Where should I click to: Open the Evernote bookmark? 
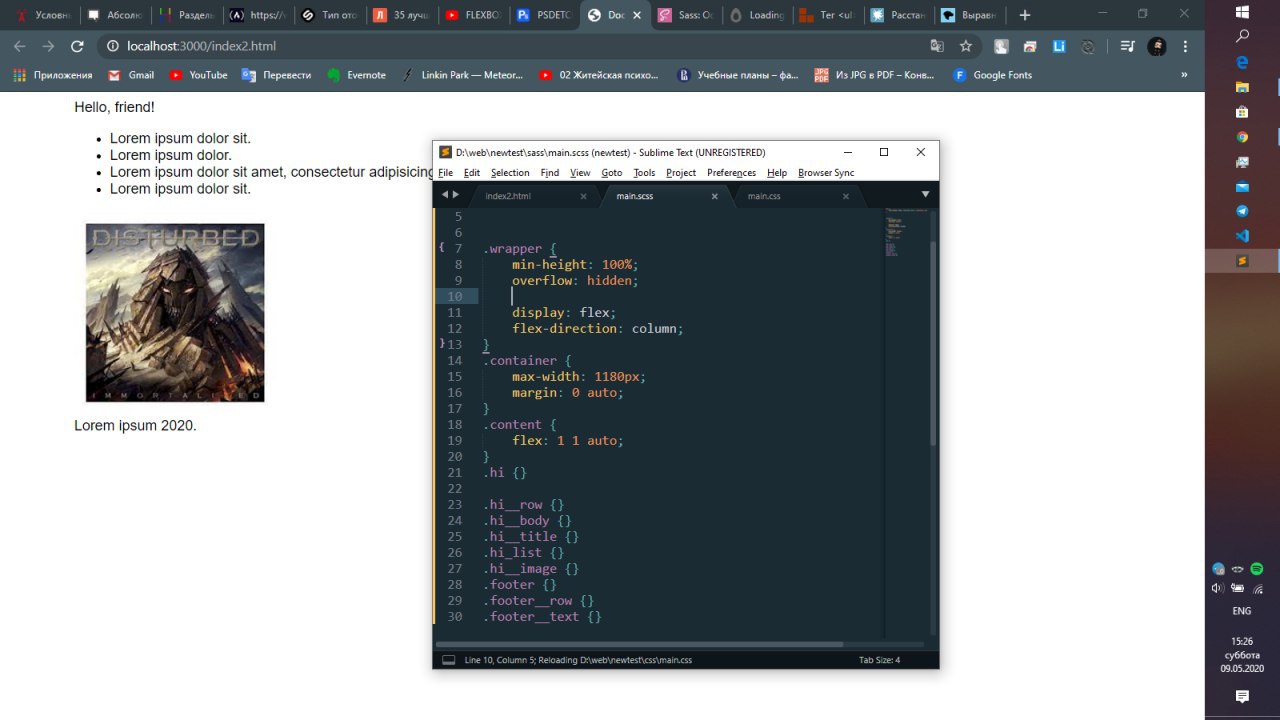[x=356, y=75]
